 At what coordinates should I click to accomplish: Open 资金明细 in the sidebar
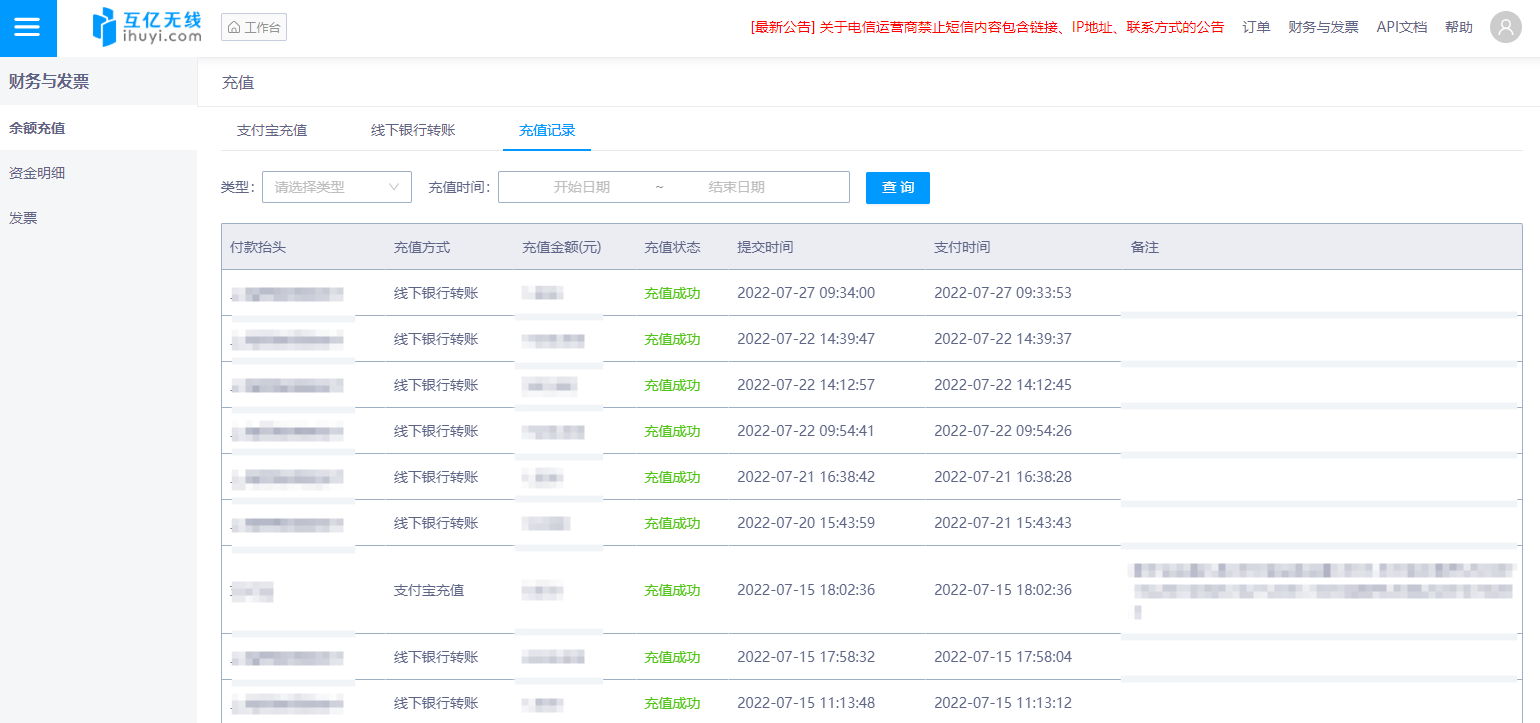pos(38,173)
